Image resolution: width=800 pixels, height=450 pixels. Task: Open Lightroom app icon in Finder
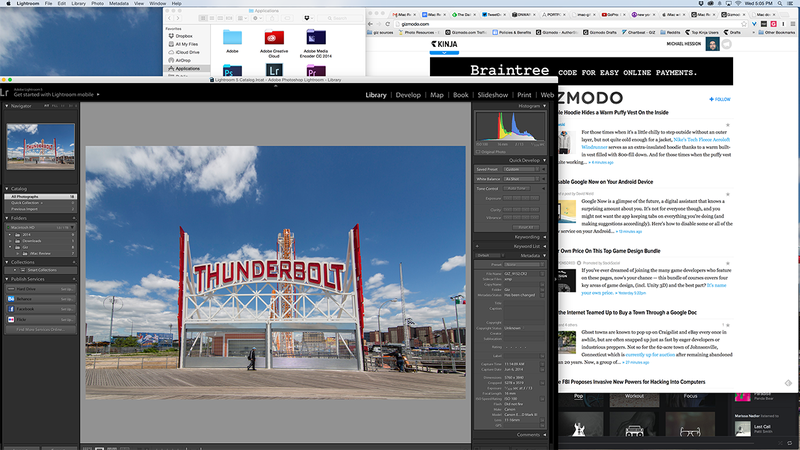pyautogui.click(x=274, y=70)
